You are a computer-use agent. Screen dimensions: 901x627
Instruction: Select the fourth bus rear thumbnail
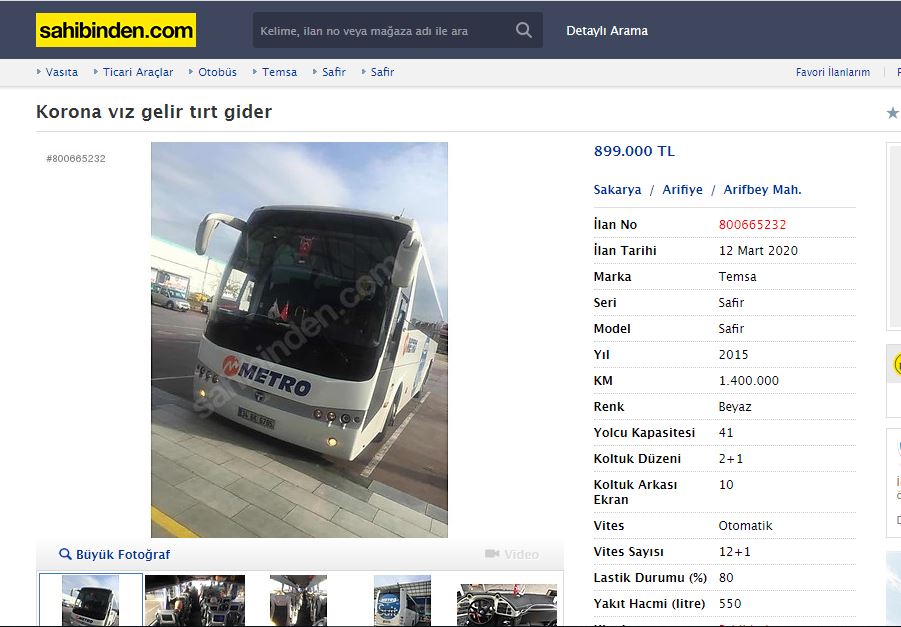coord(402,601)
